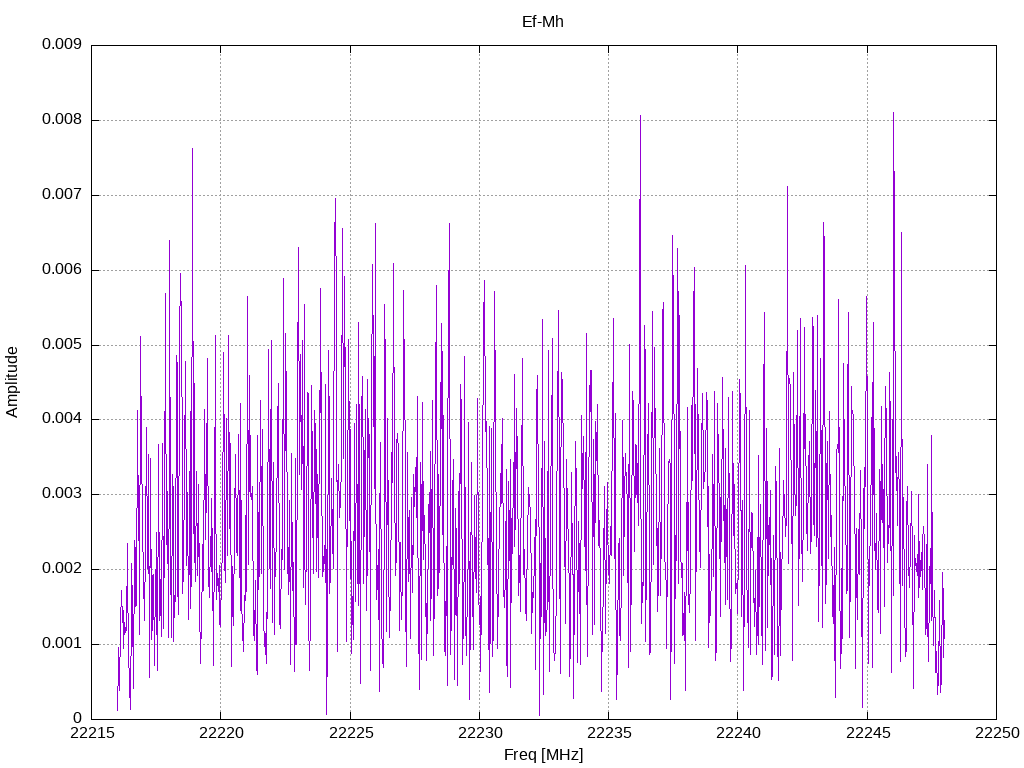Click the tallest spectrum peak near 22246 MHz
Viewport: 1024px width, 768px height.
click(x=893, y=114)
